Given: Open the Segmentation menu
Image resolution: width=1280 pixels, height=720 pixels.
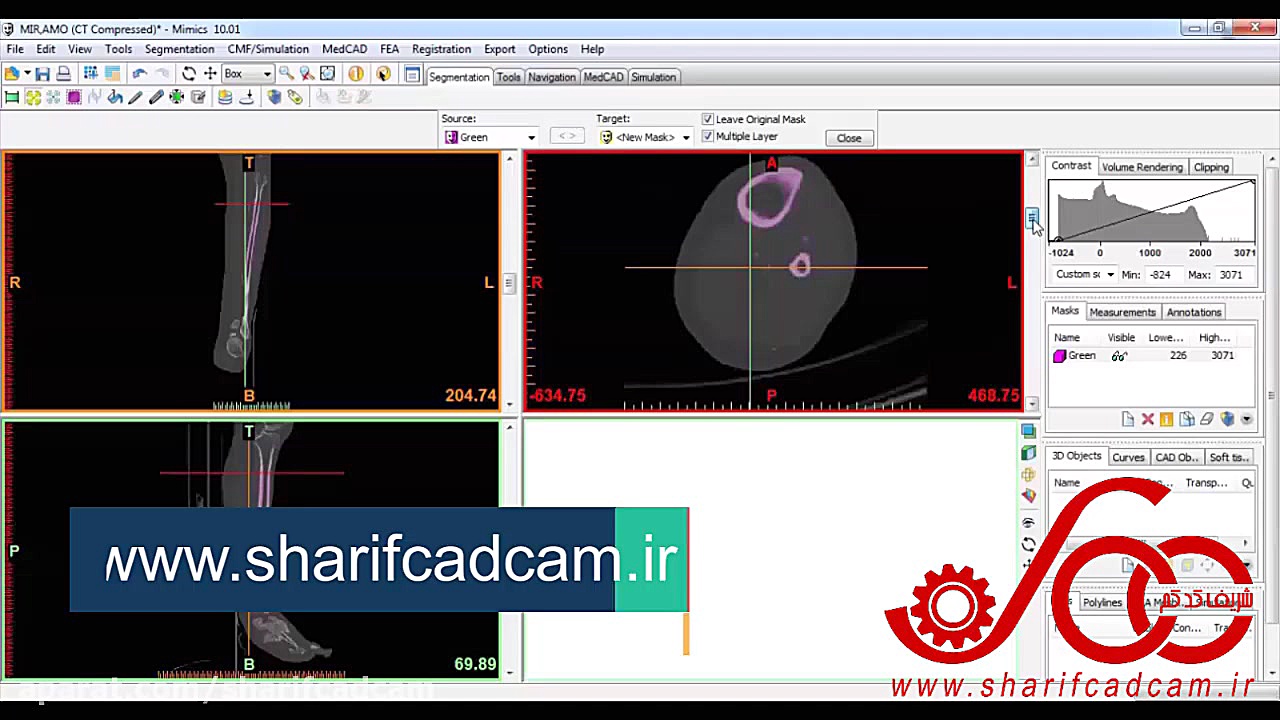Looking at the screenshot, I should coord(179,49).
